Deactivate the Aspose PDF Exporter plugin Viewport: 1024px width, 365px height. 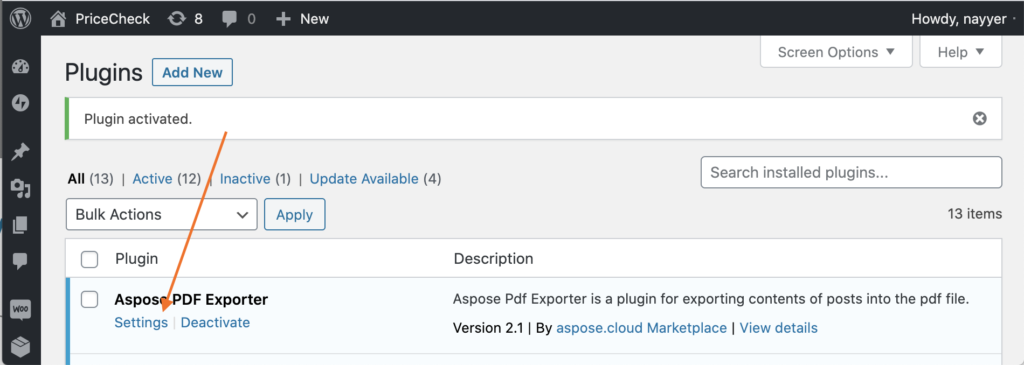(x=215, y=323)
